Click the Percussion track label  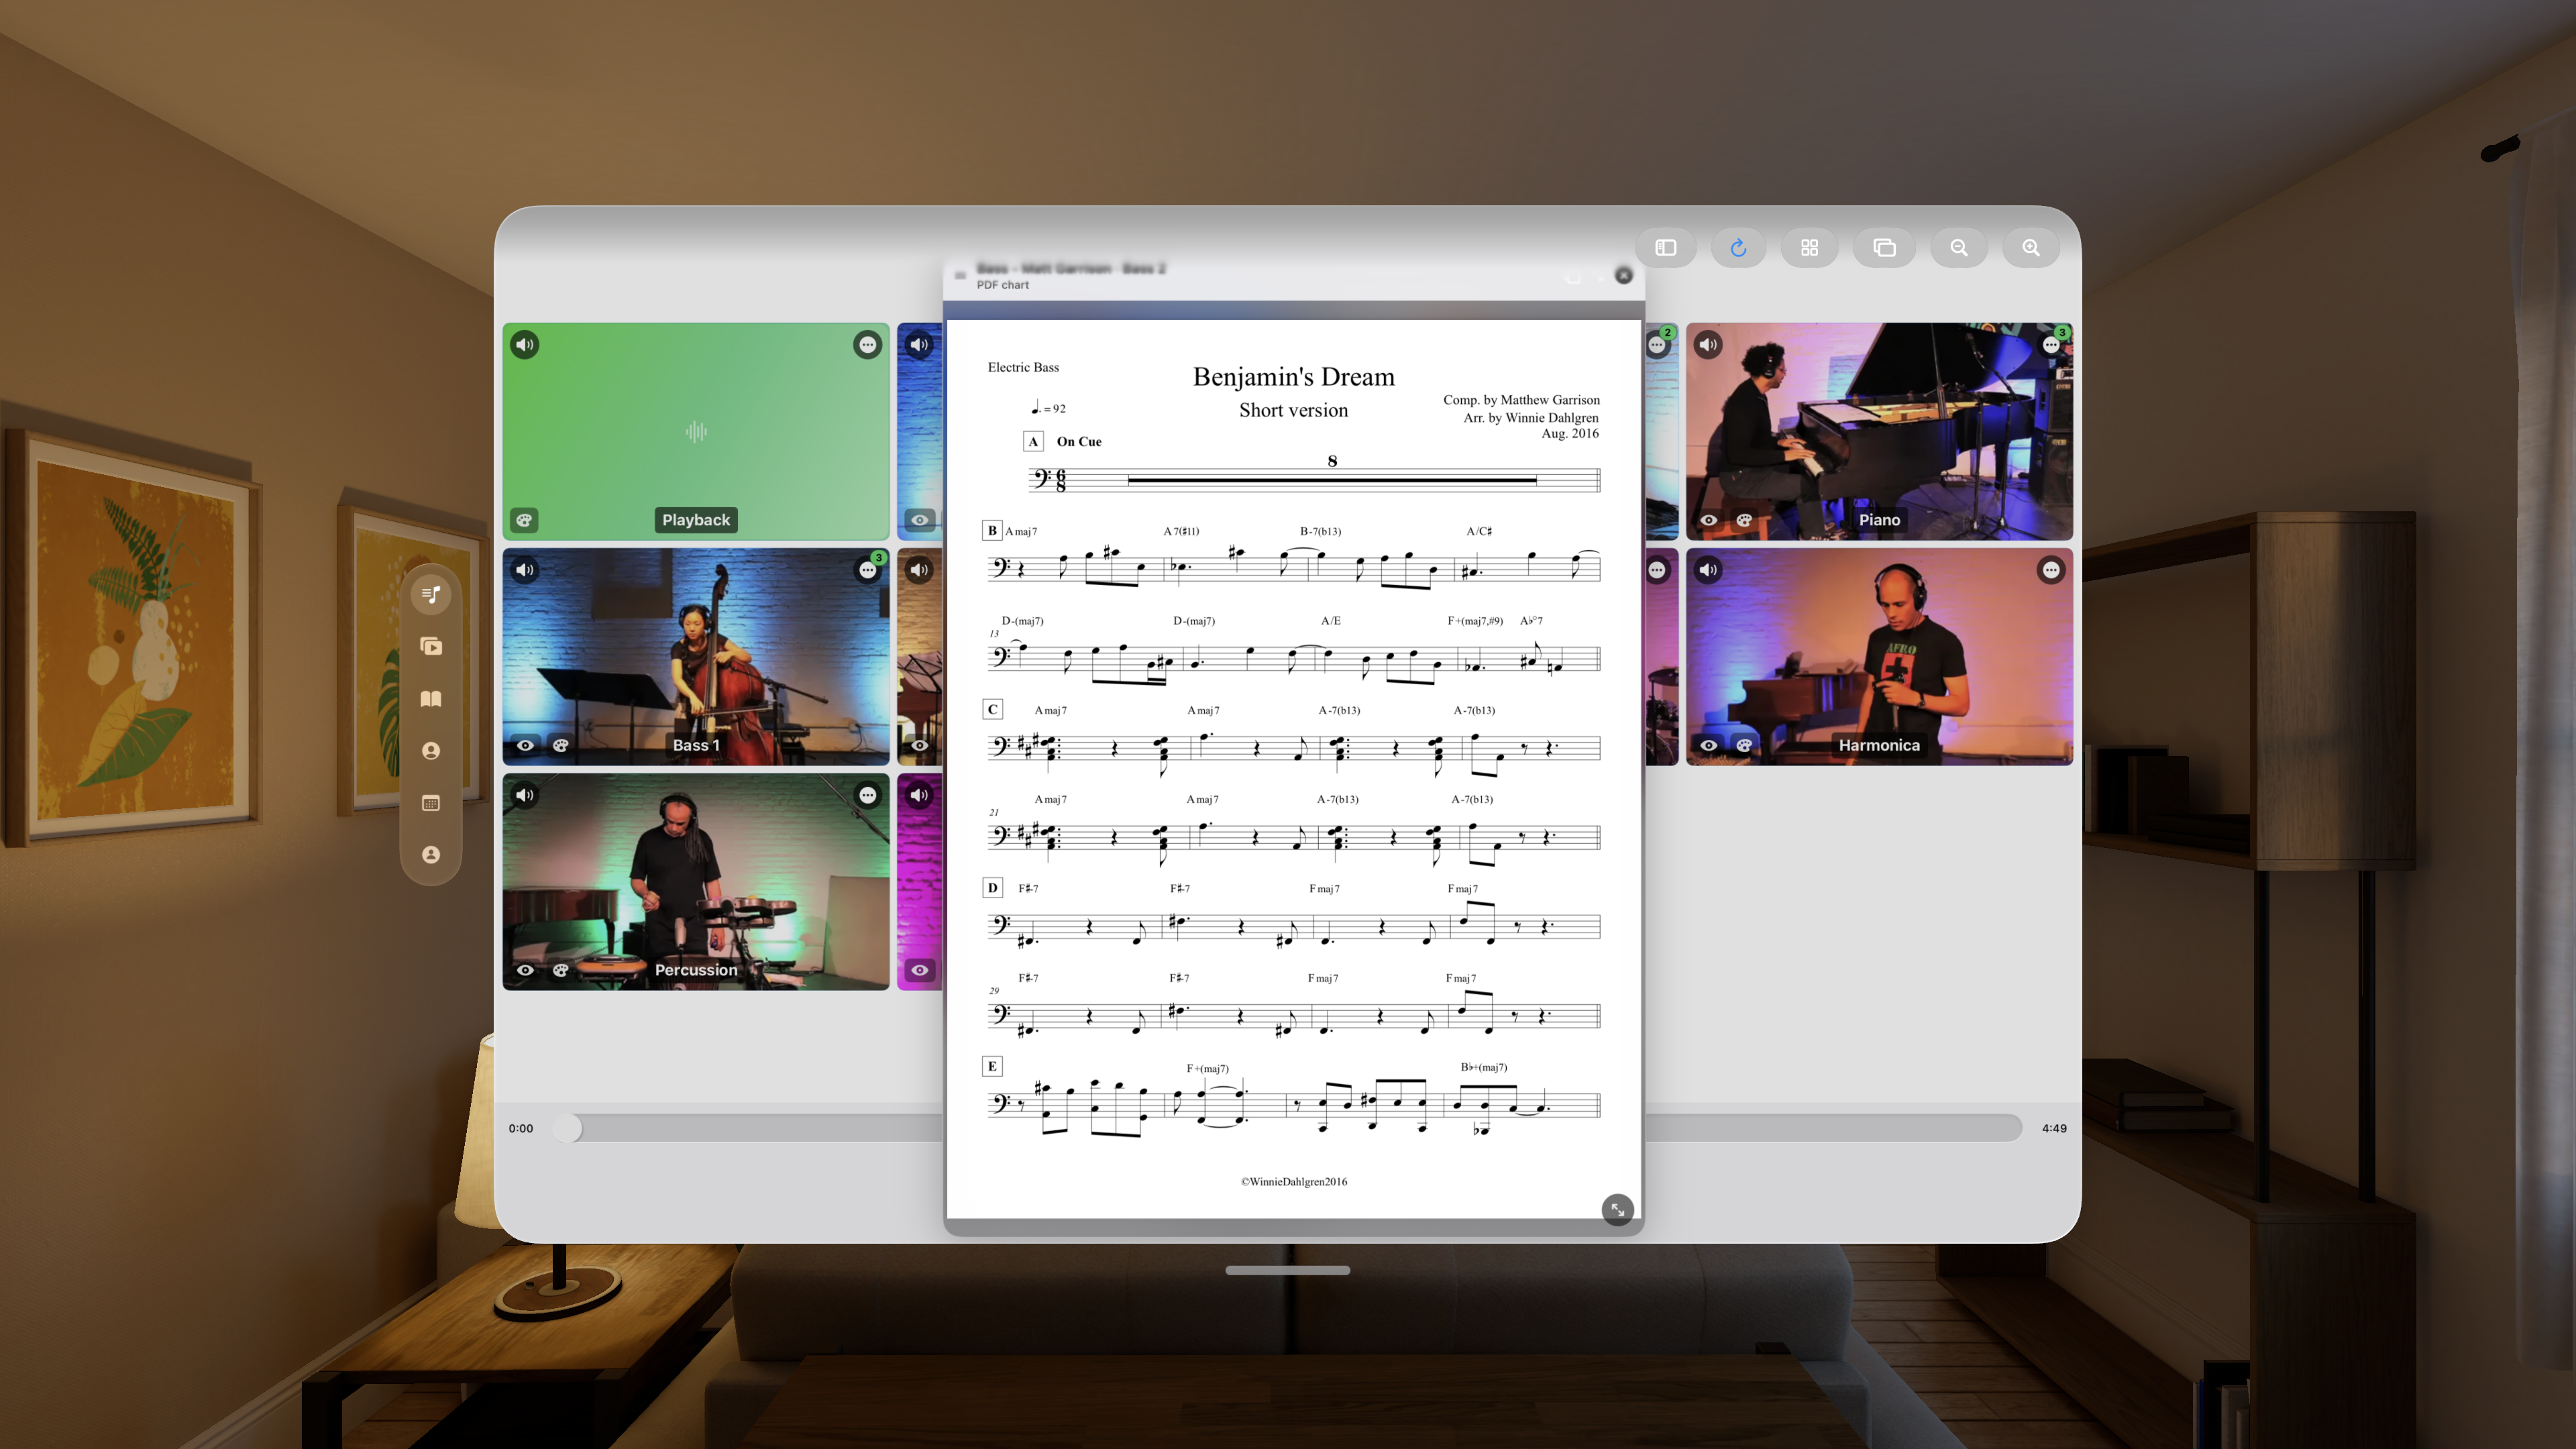[696, 970]
